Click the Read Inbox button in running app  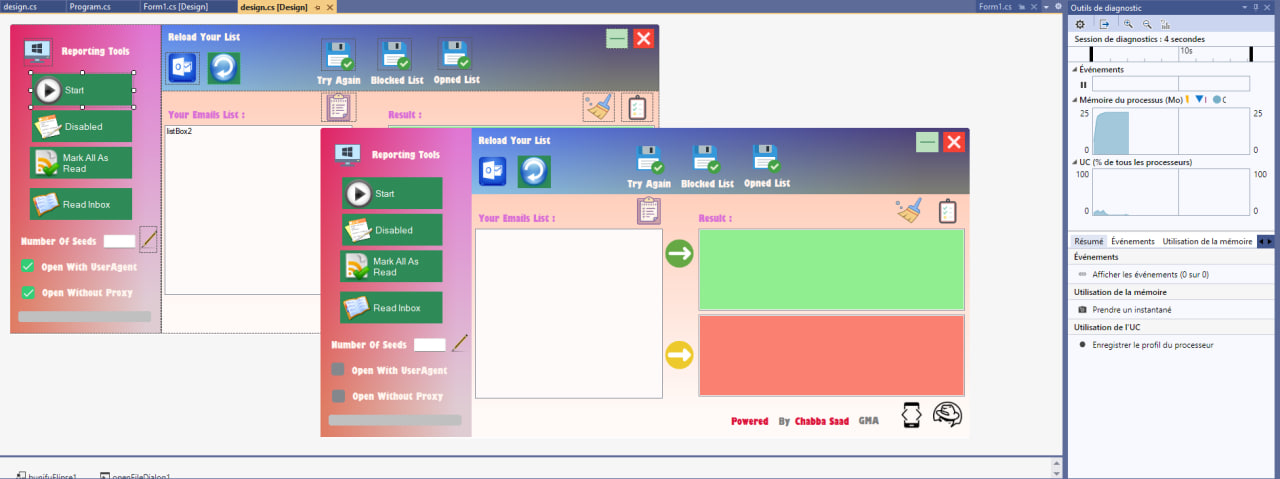392,308
